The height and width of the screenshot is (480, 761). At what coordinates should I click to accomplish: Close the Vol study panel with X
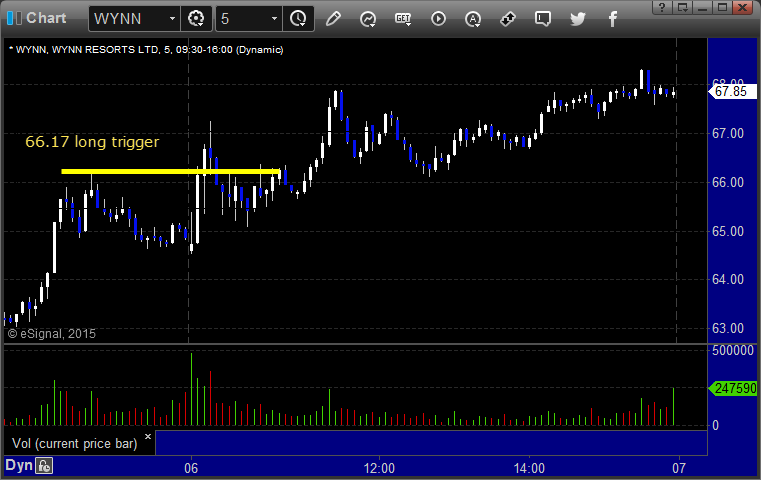point(148,436)
